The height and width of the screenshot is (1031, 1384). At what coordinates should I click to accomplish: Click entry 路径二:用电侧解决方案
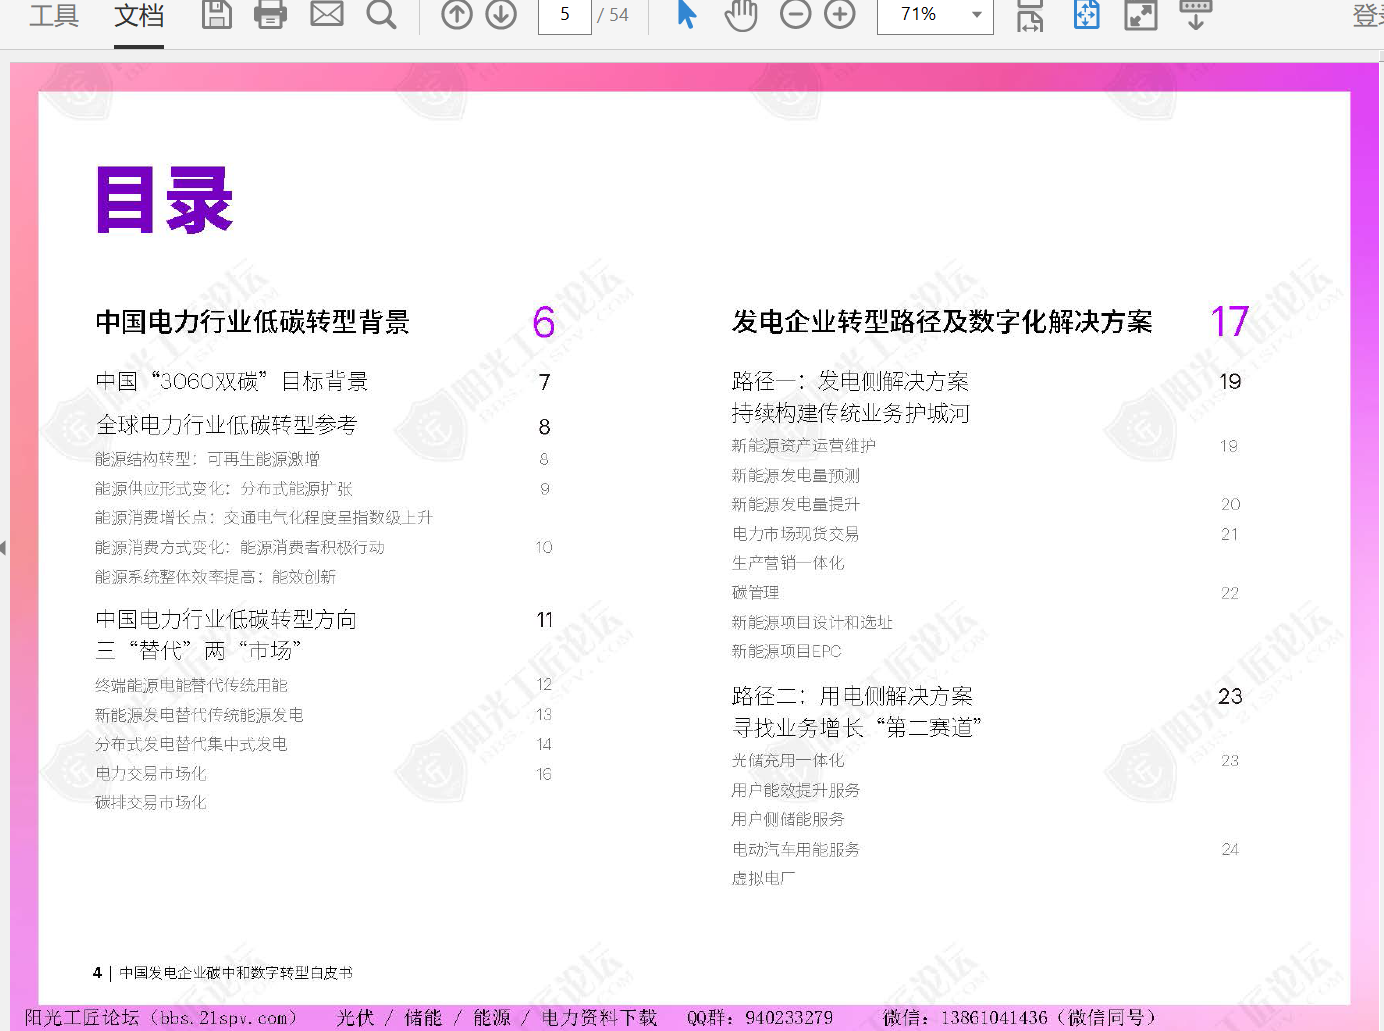[x=853, y=696]
